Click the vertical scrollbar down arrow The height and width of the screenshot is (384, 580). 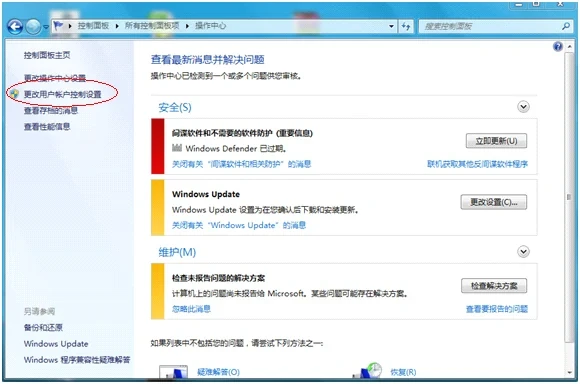tap(570, 373)
